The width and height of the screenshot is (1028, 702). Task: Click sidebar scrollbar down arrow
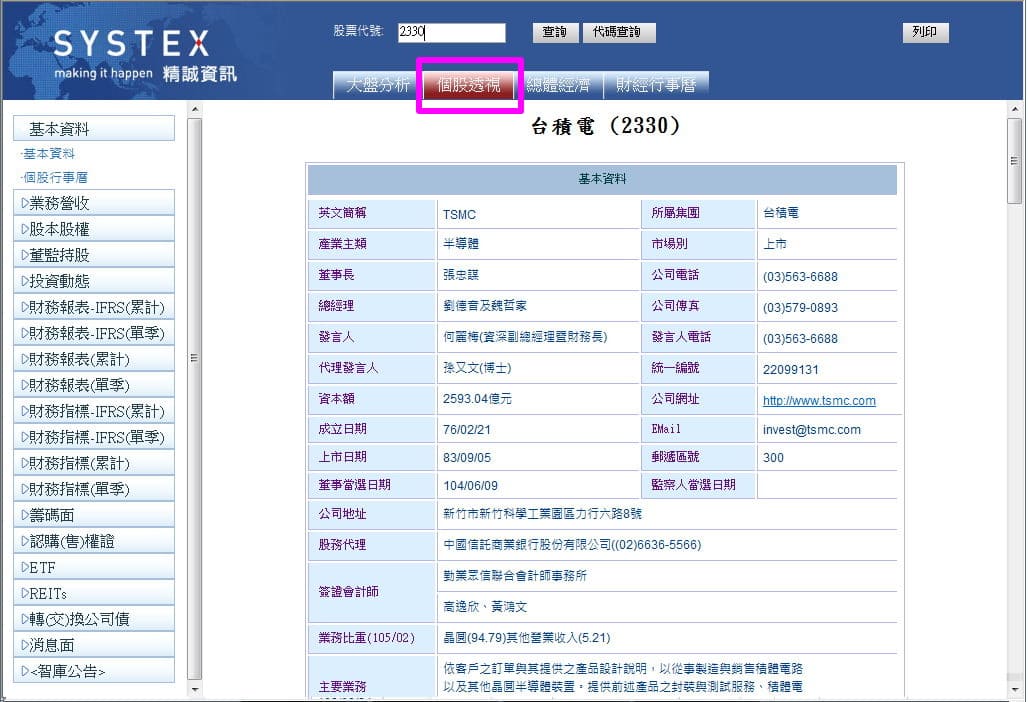[x=194, y=690]
